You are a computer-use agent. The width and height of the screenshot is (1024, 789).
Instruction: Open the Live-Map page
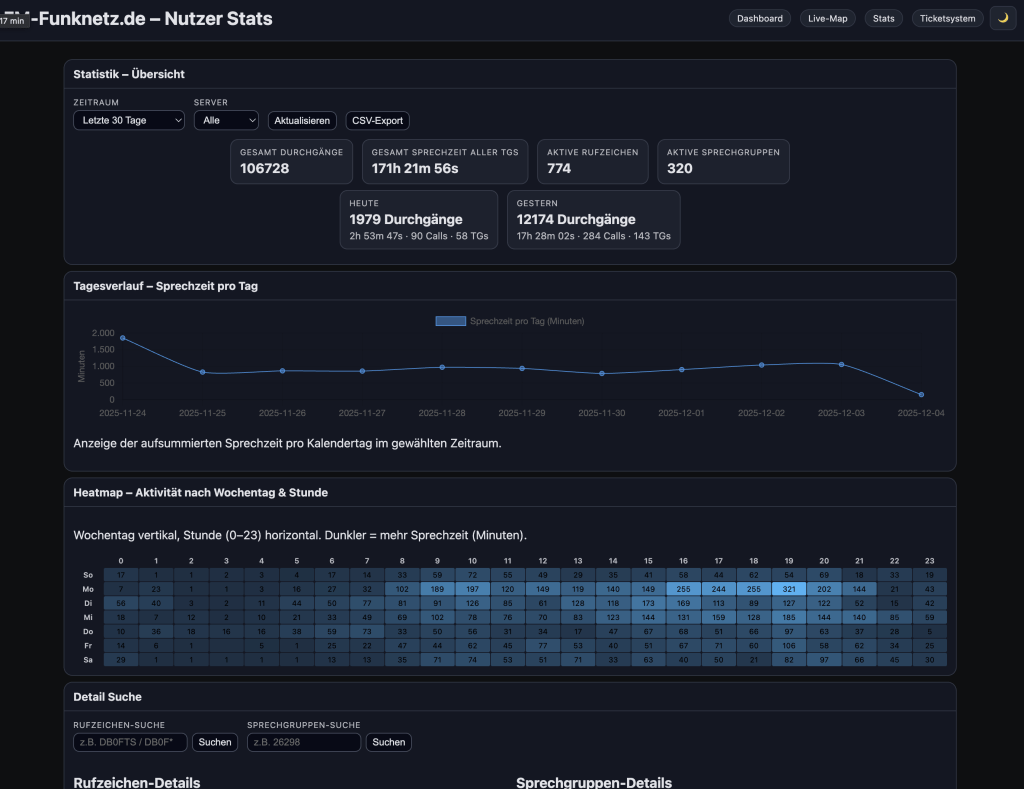click(x=828, y=18)
